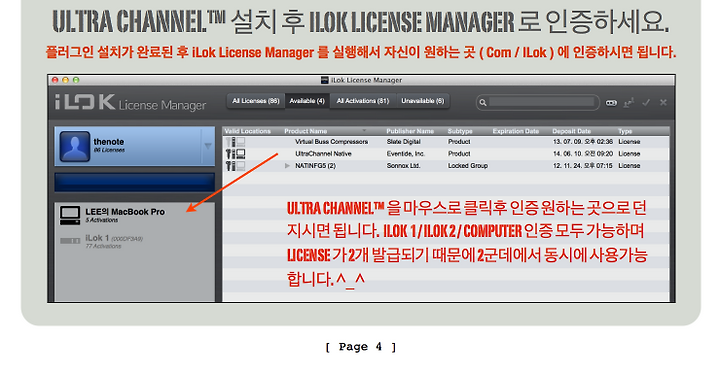Click inside the license search field
The height and width of the screenshot is (372, 720).
click(541, 102)
